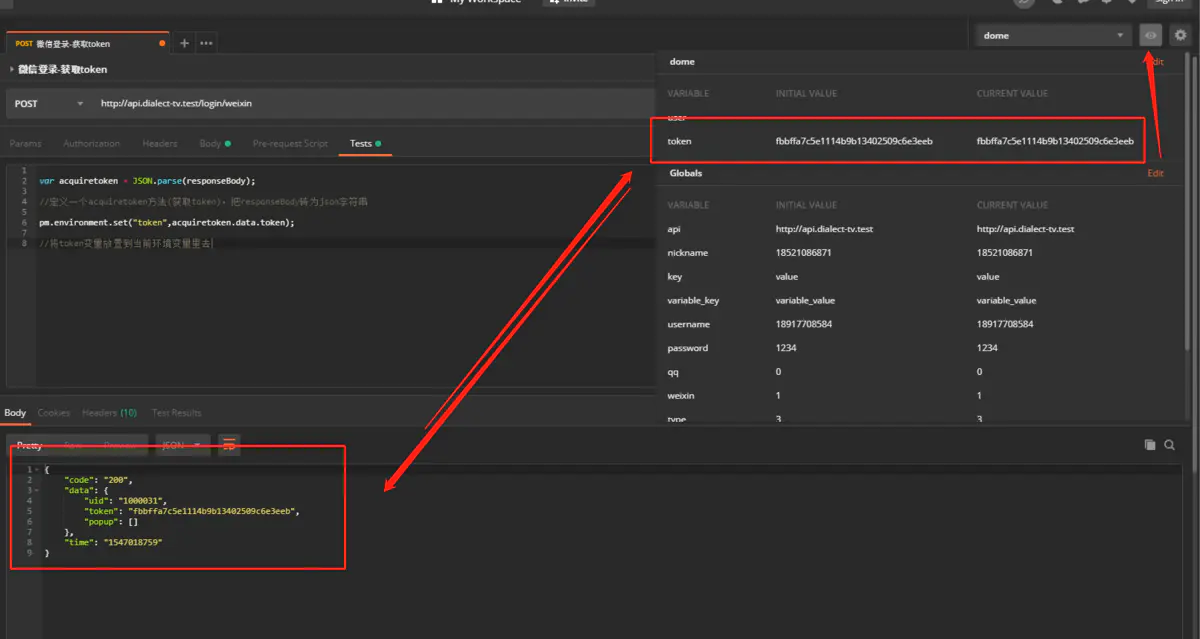Screen dimensions: 1200x639
Task: Click the "token" line in response body
Action: [x=192, y=511]
